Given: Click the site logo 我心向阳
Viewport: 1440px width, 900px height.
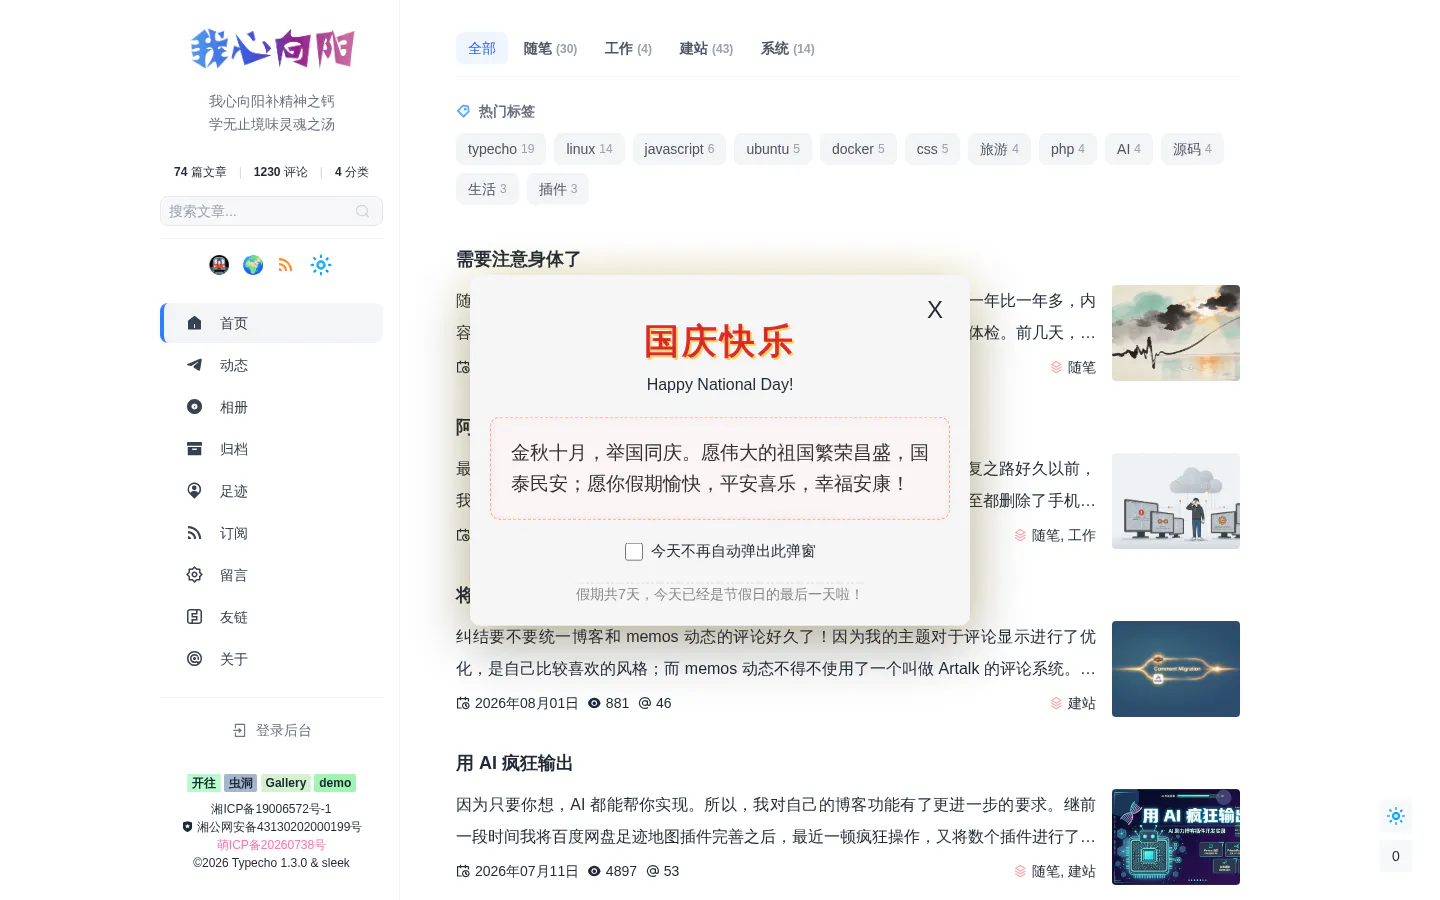Looking at the screenshot, I should [272, 48].
